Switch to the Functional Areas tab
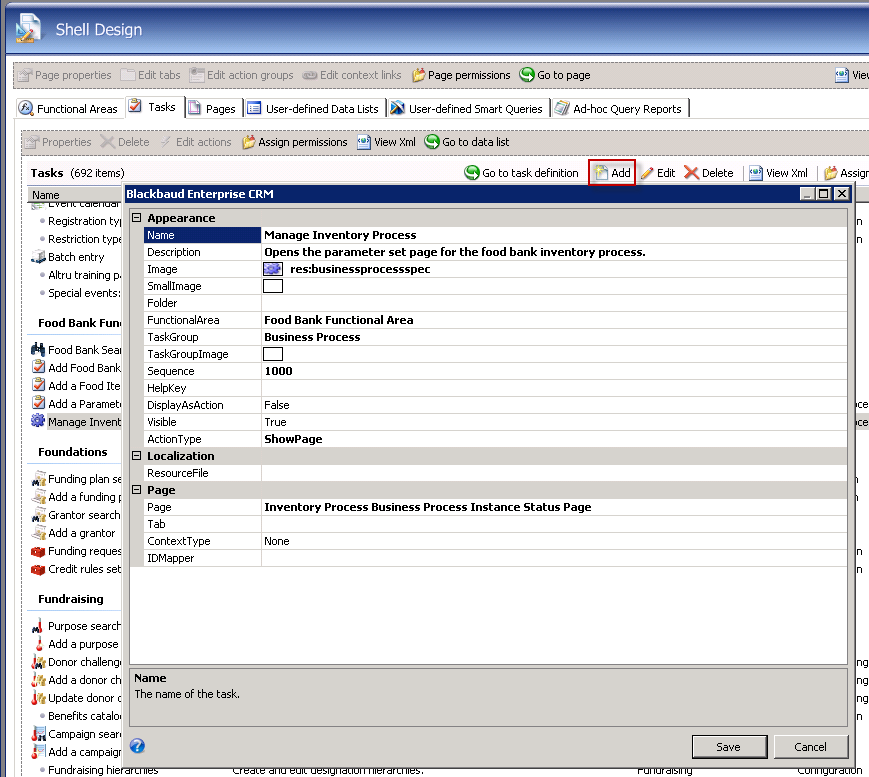The image size is (869, 777). click(x=68, y=108)
